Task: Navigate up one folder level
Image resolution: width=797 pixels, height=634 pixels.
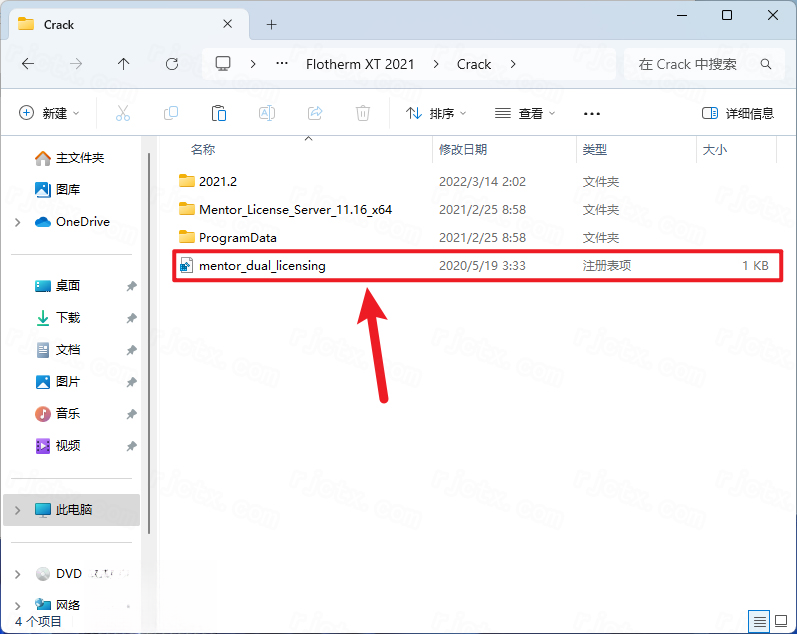Action: [124, 64]
